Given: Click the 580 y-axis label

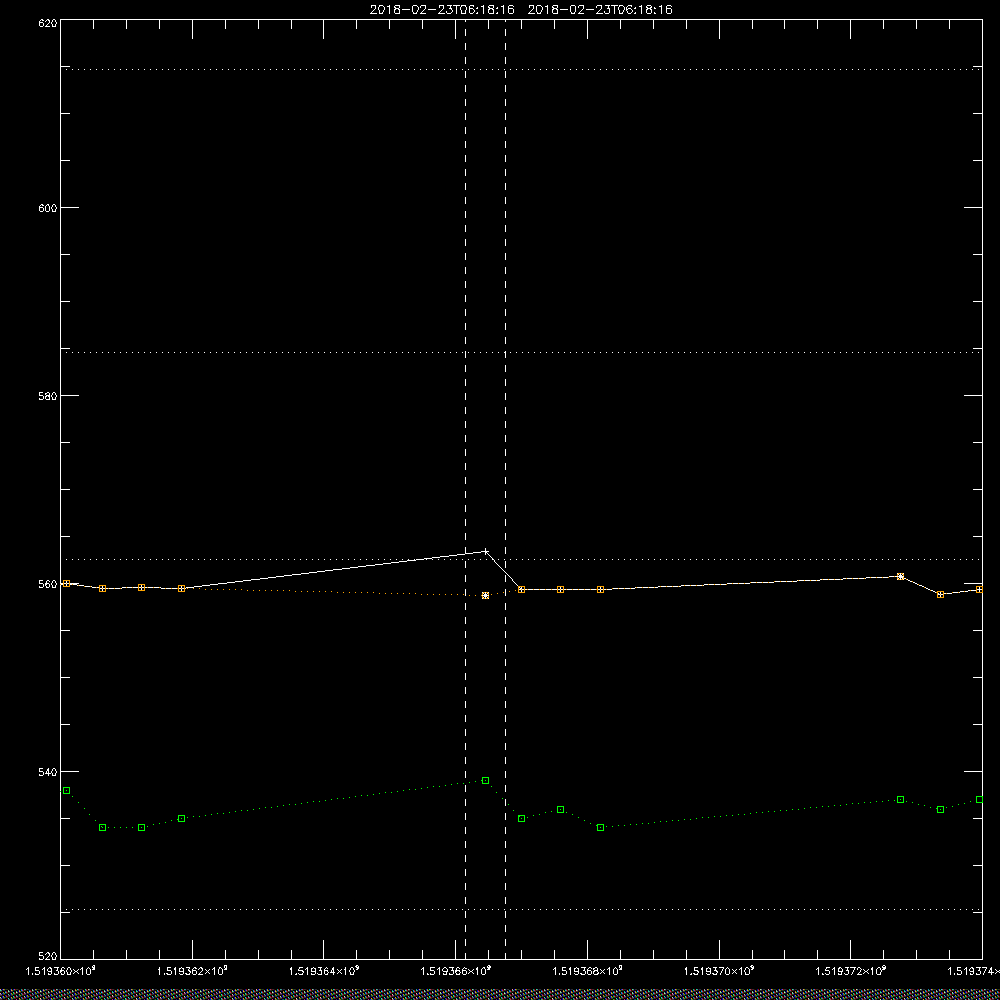Looking at the screenshot, I should 48,396.
